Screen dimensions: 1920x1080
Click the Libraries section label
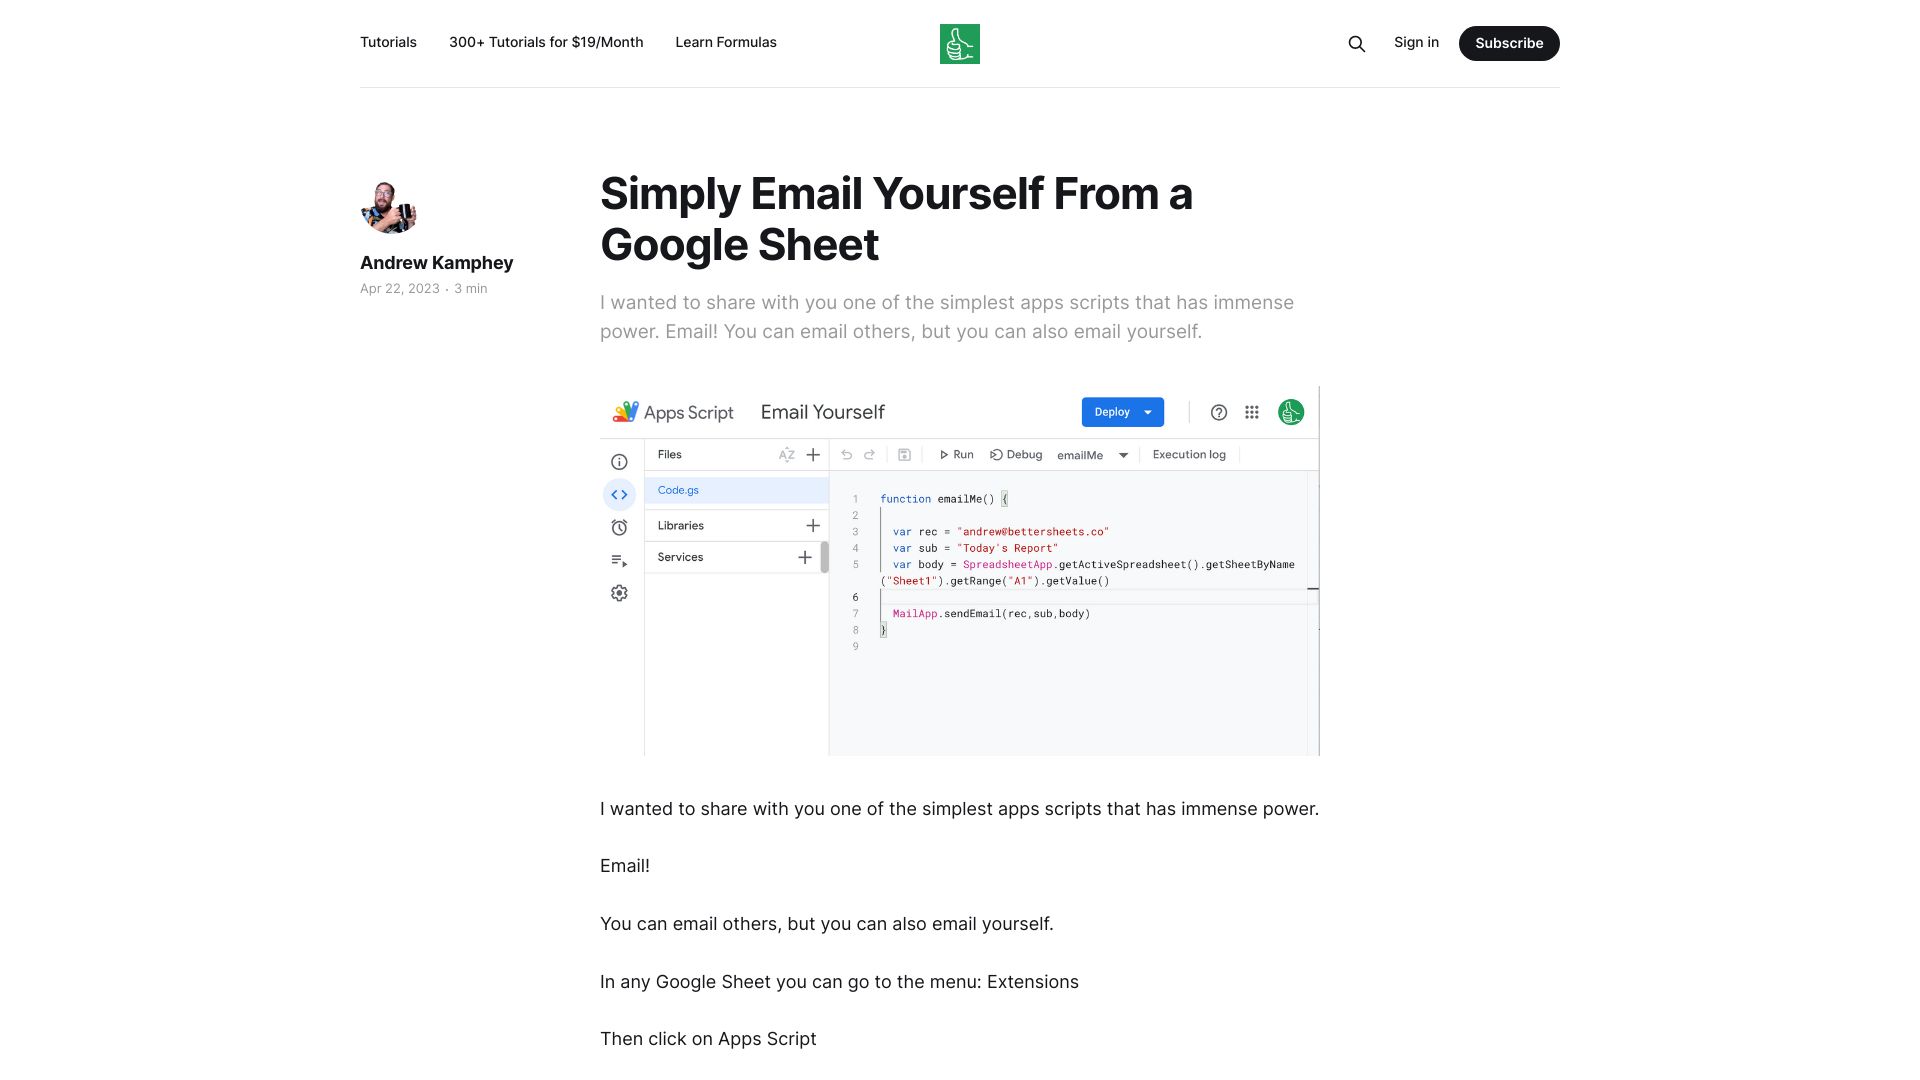pos(681,526)
